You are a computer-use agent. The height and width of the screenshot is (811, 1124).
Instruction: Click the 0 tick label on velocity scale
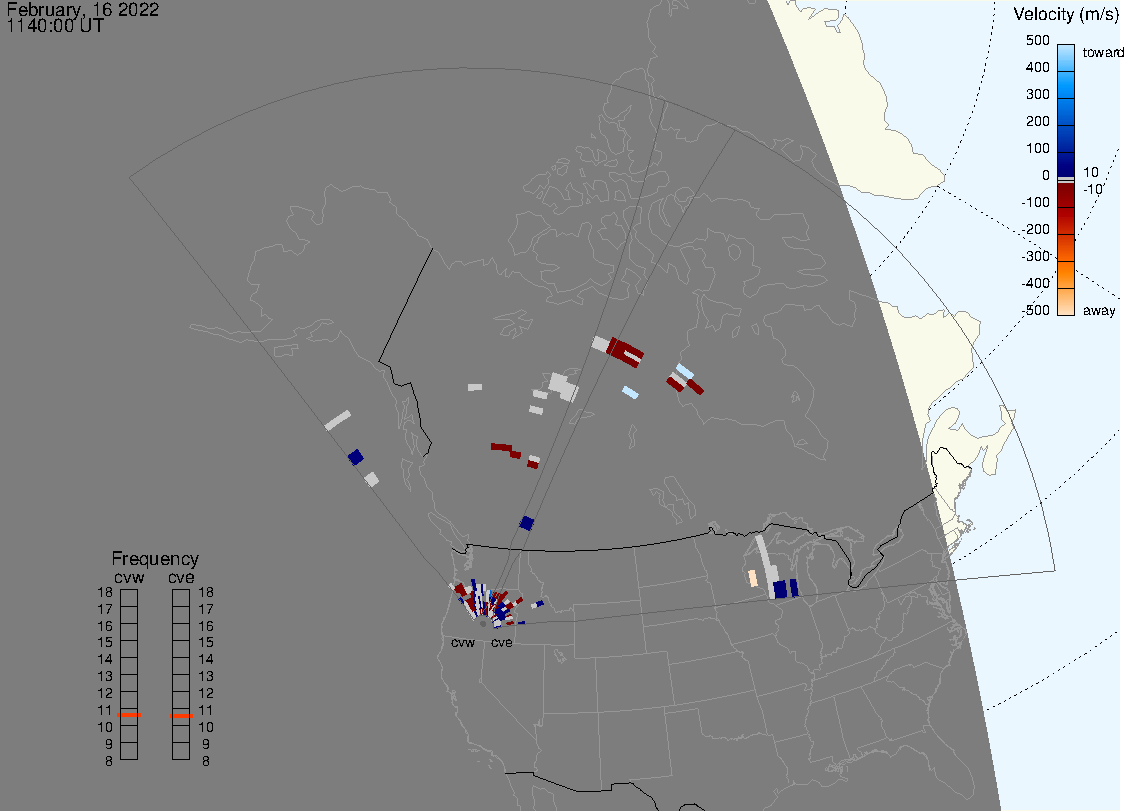[x=1045, y=176]
